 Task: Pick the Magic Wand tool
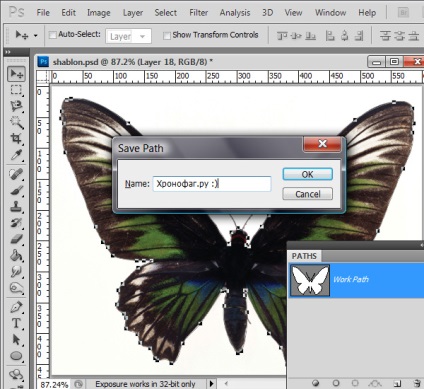16,122
